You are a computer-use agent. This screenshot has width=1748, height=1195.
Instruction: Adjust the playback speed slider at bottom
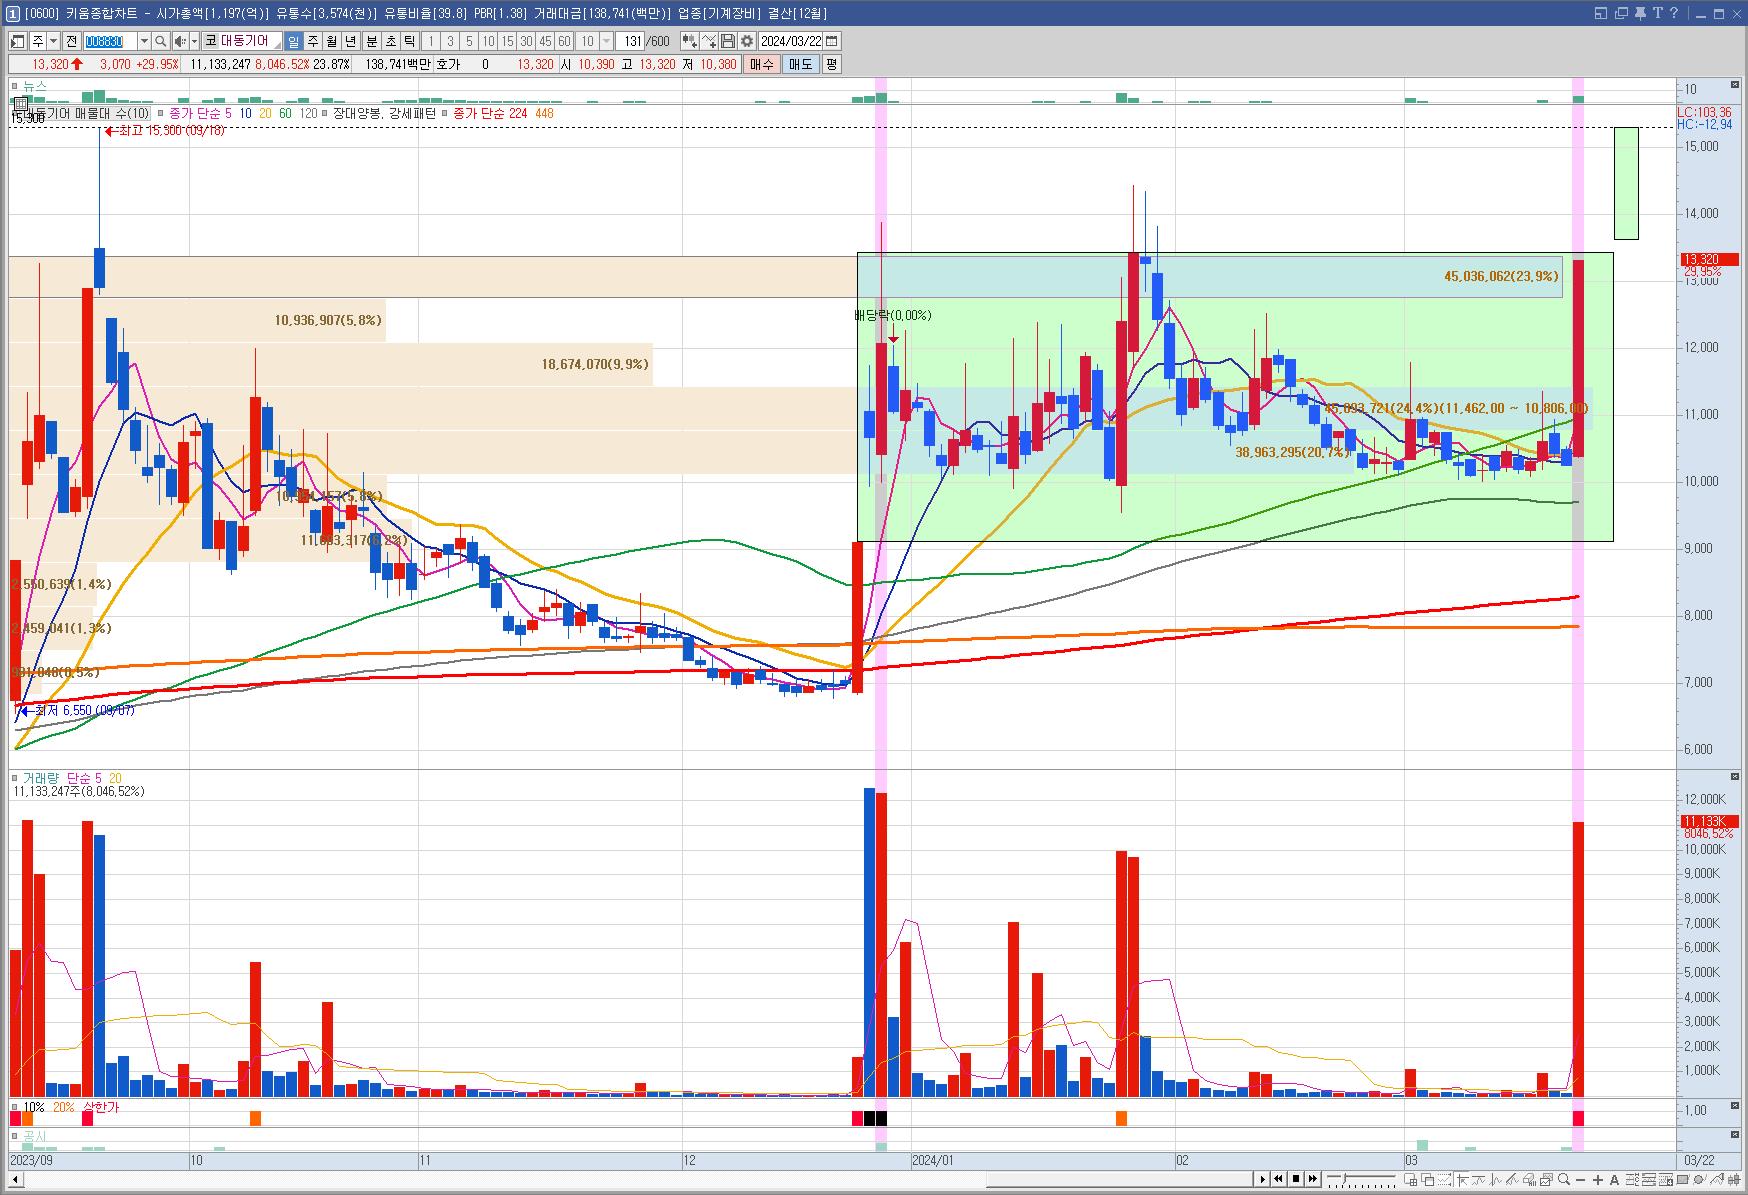(1345, 1179)
